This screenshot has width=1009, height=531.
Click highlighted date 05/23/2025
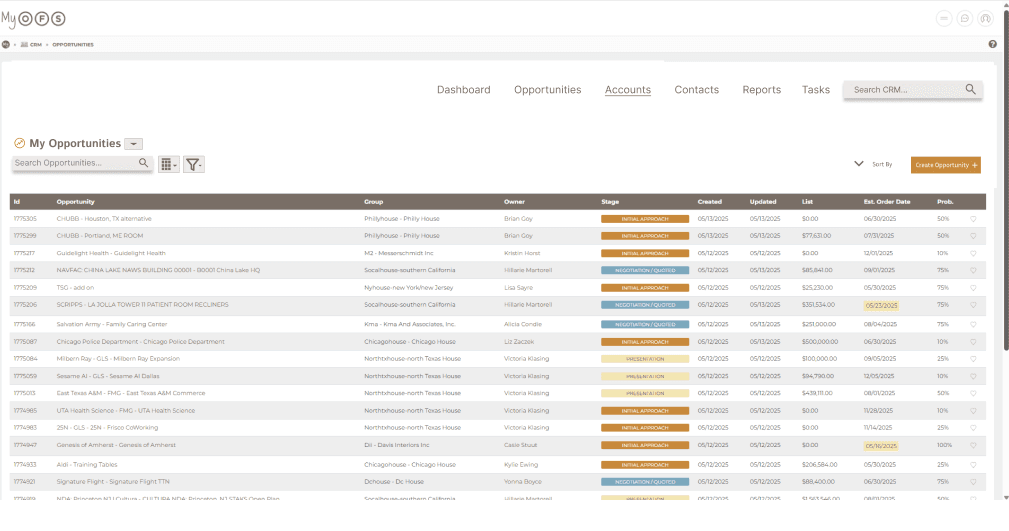[x=881, y=306]
